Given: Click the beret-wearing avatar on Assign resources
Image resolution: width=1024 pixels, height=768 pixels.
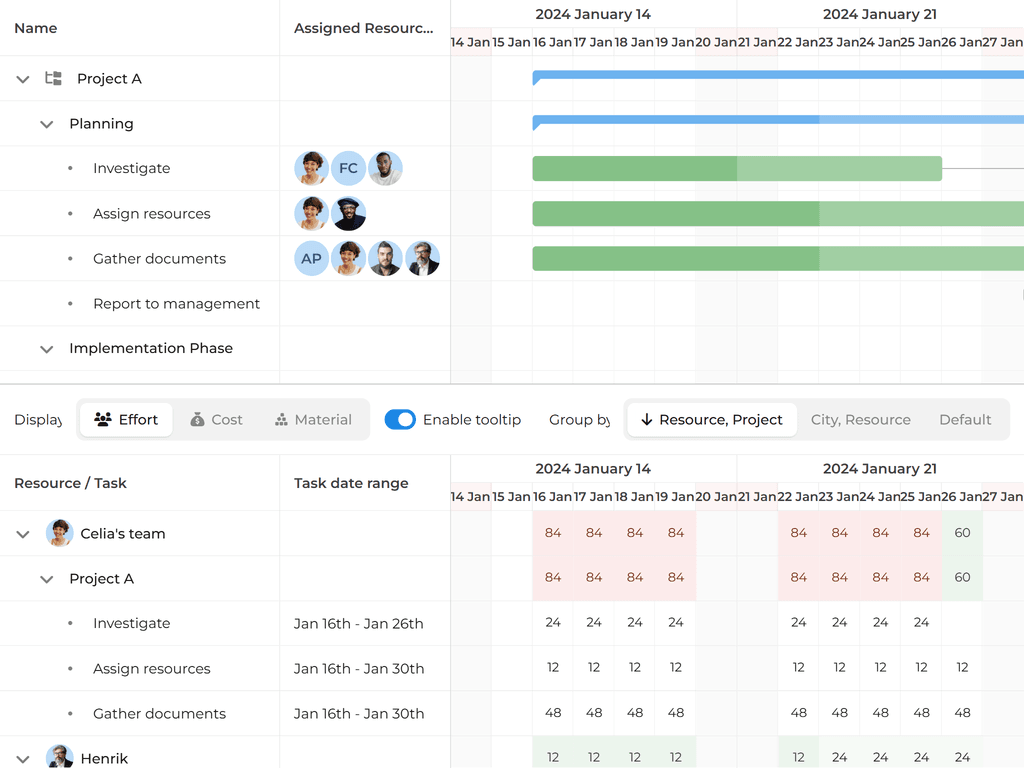Looking at the screenshot, I should (348, 213).
